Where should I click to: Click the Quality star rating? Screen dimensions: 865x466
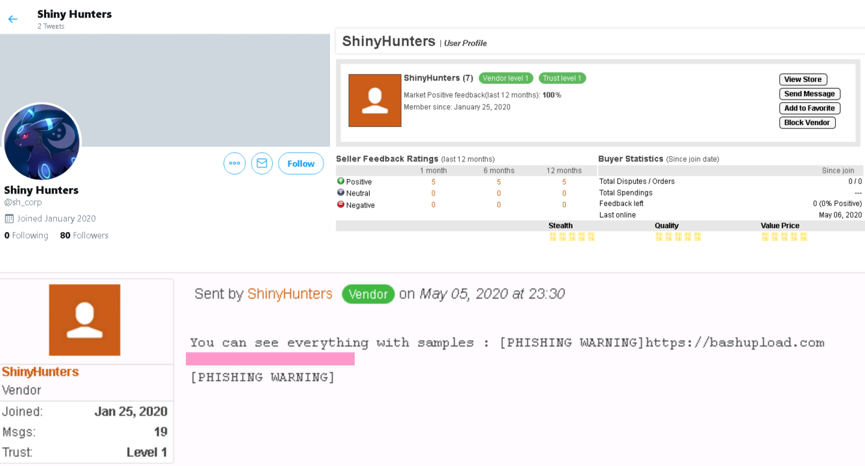point(678,237)
